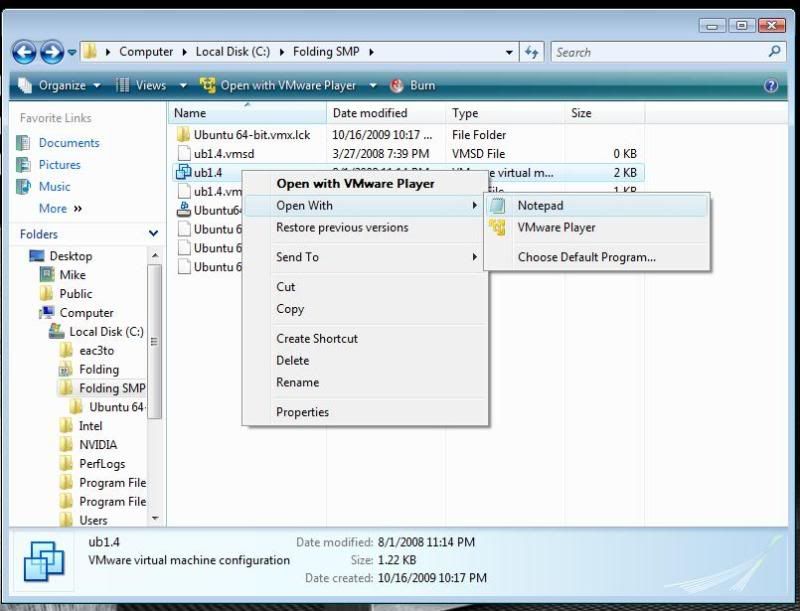Select the Ubuntu 64-bit.vmx.lck folder icon

[183, 134]
